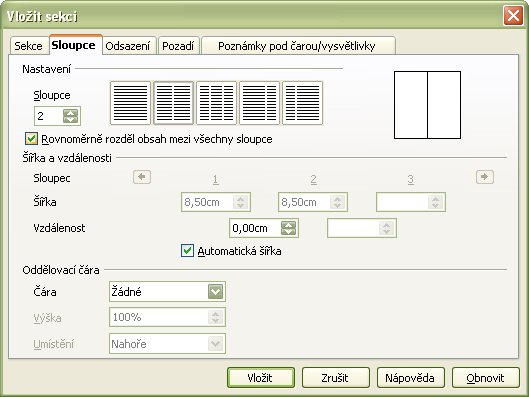Adjust the Vzdálenost spacing spinner arrows
Viewport: 529px width, 397px height.
pyautogui.click(x=288, y=228)
